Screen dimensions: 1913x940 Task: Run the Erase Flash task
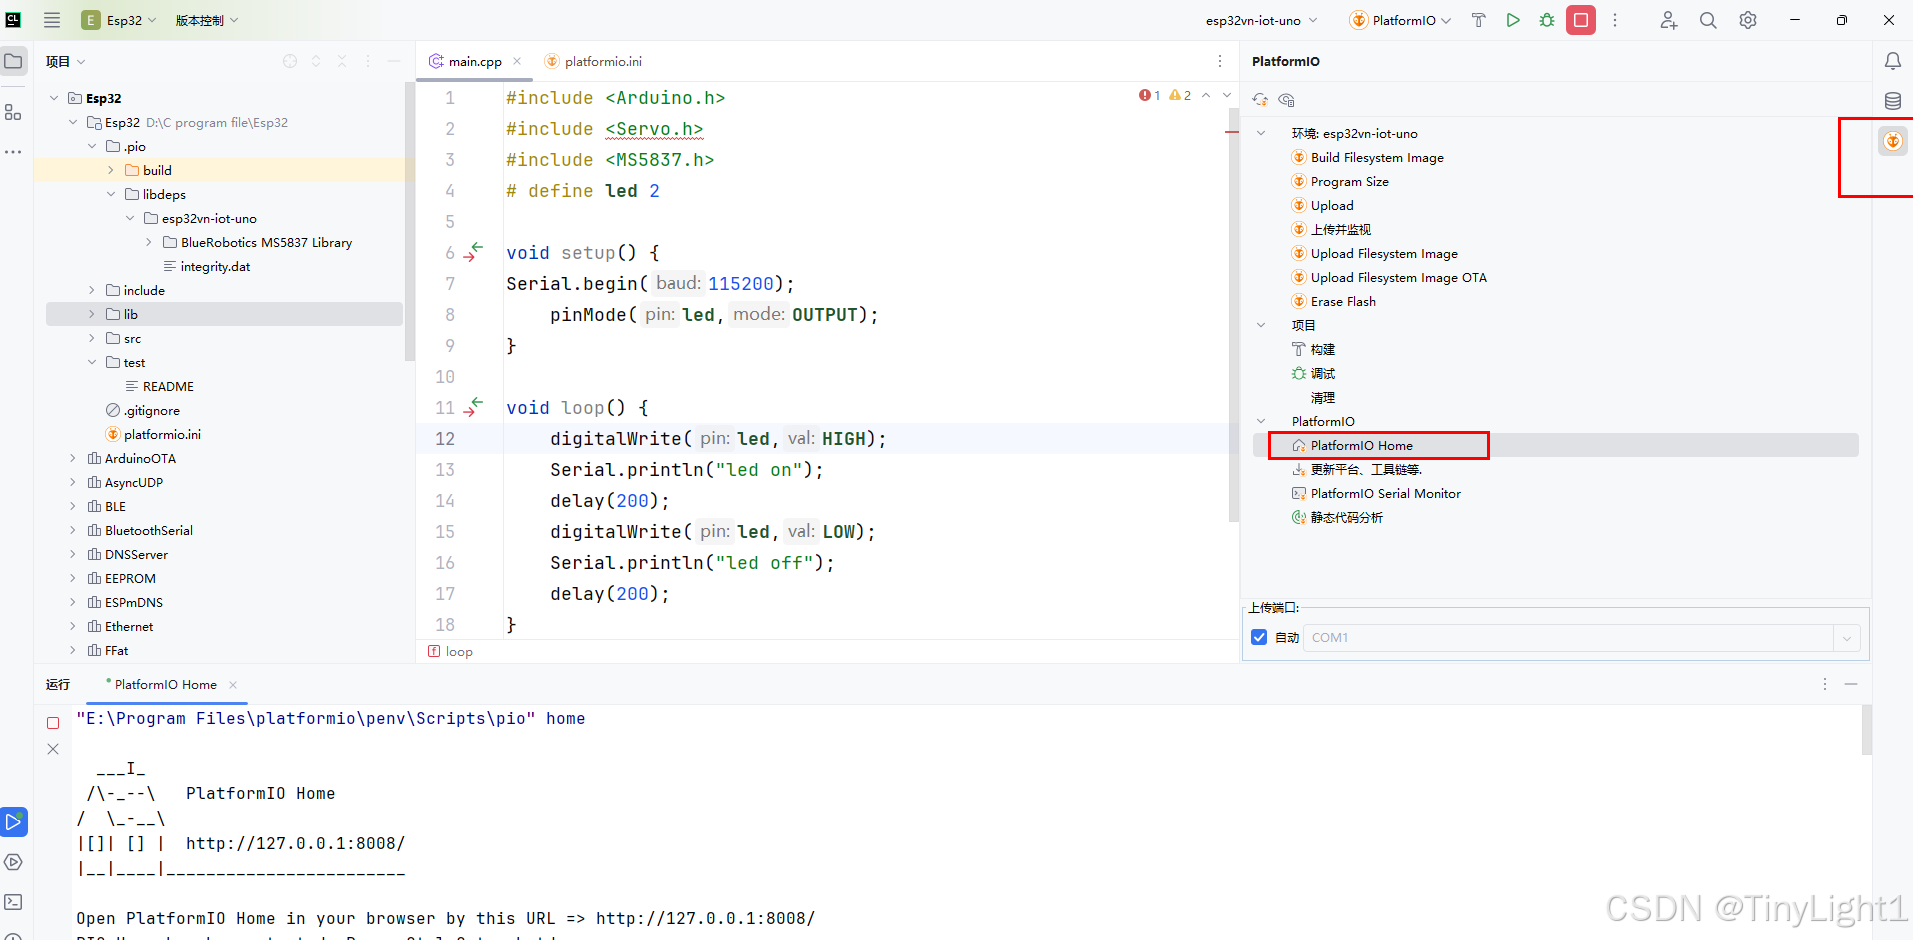pos(1343,301)
